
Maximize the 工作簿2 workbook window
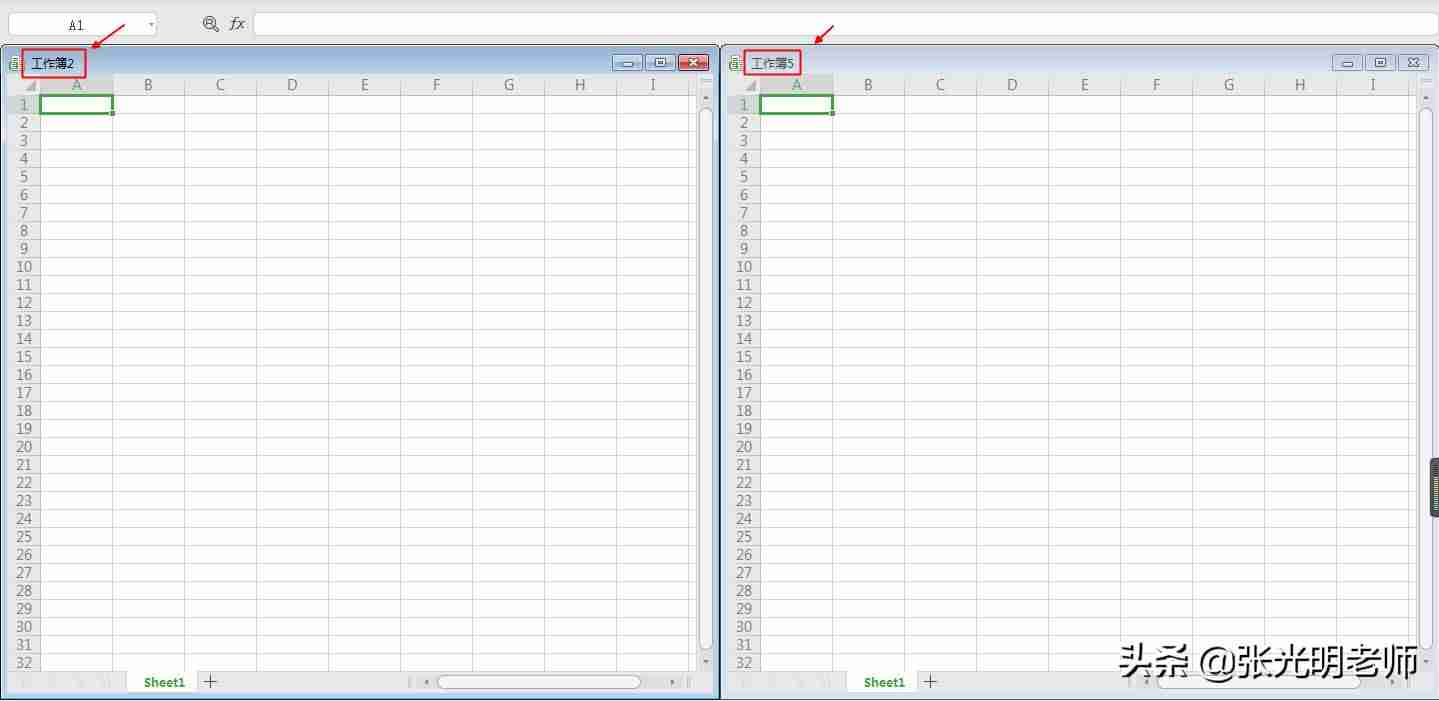click(660, 63)
